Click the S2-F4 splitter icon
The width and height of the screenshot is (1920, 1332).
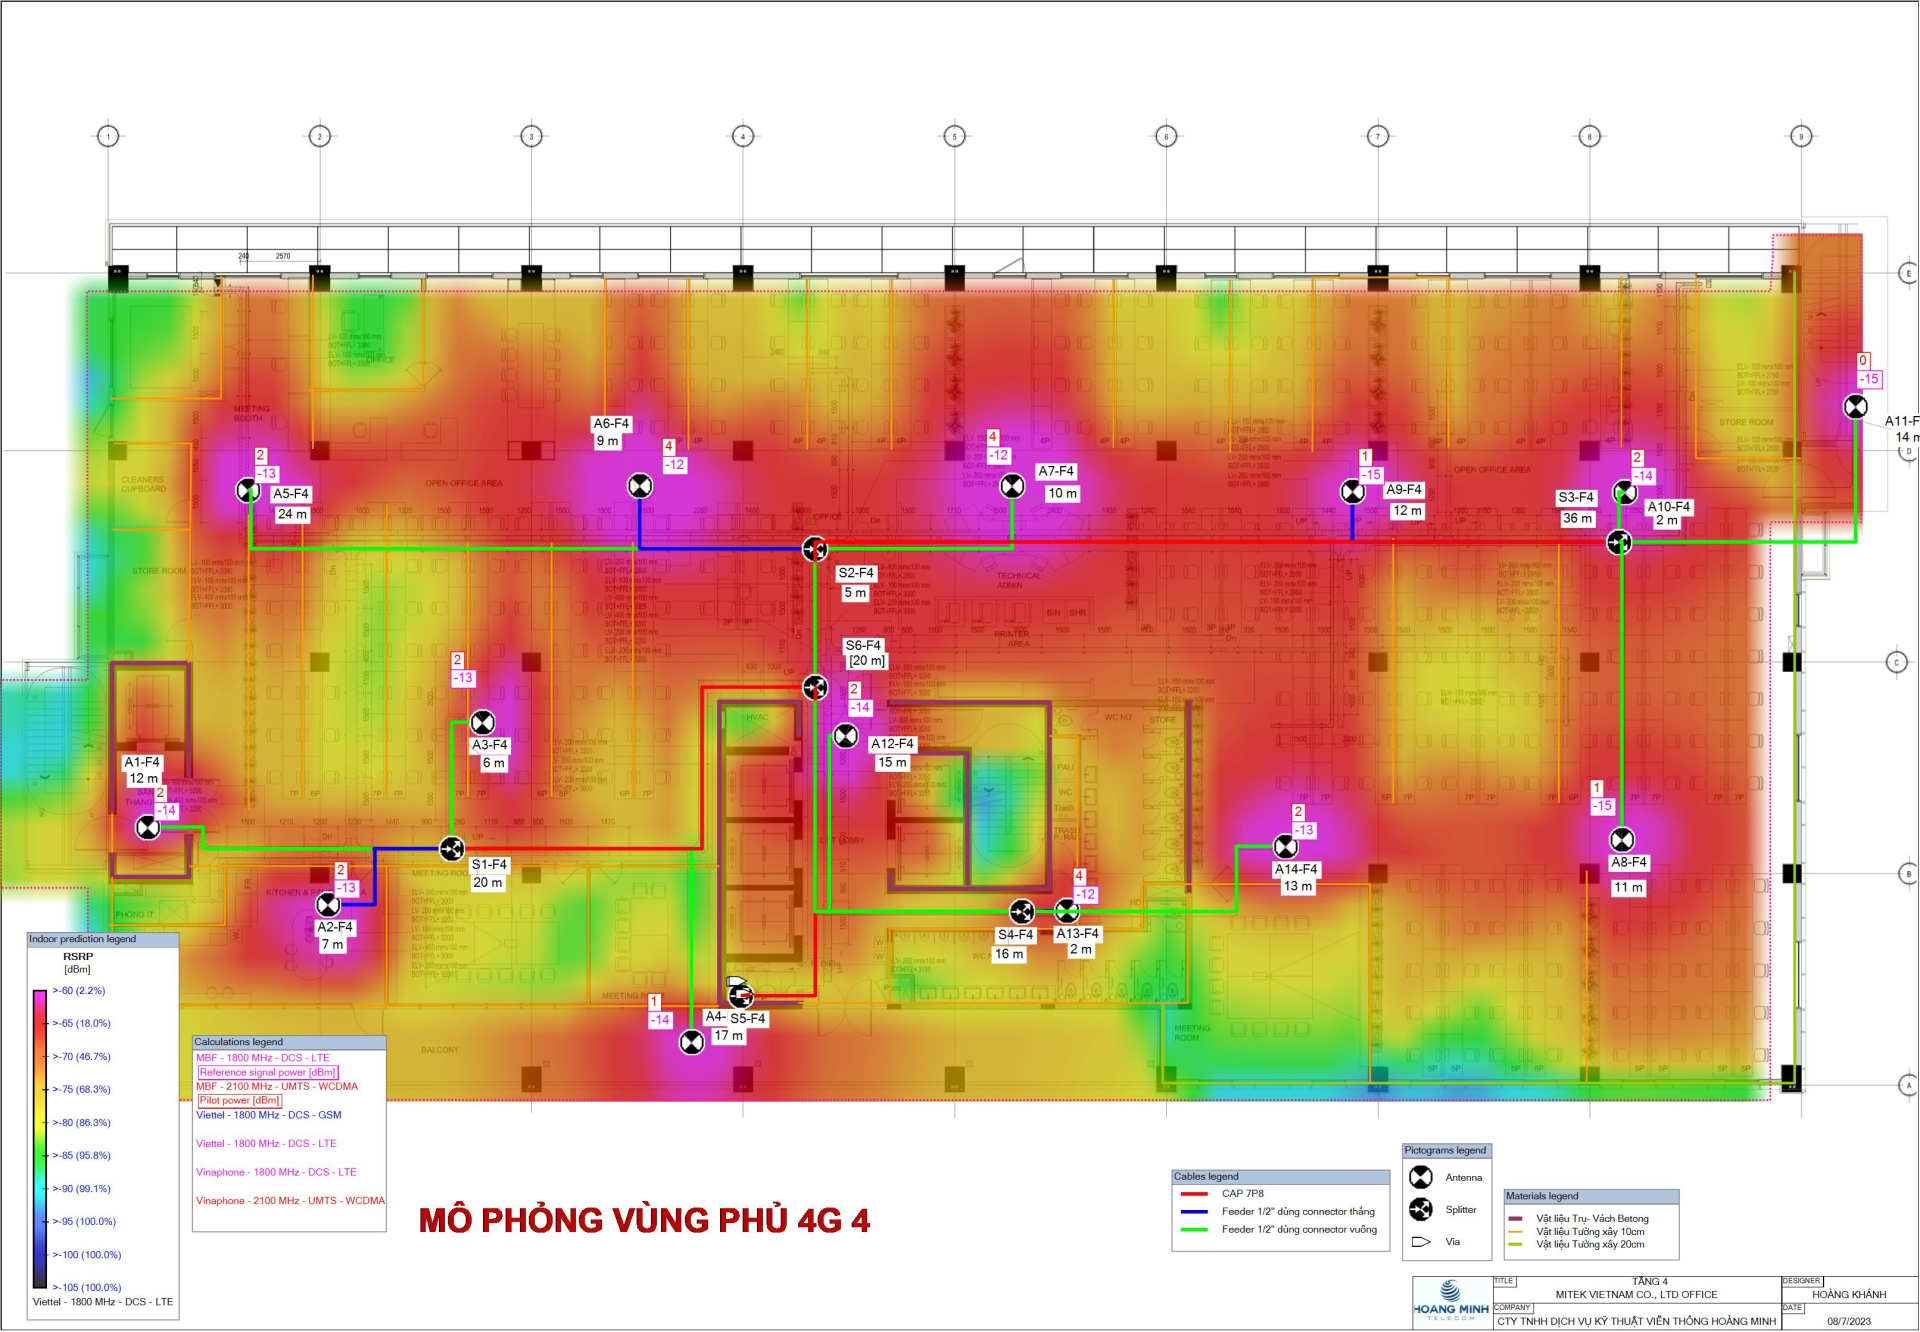tap(815, 549)
